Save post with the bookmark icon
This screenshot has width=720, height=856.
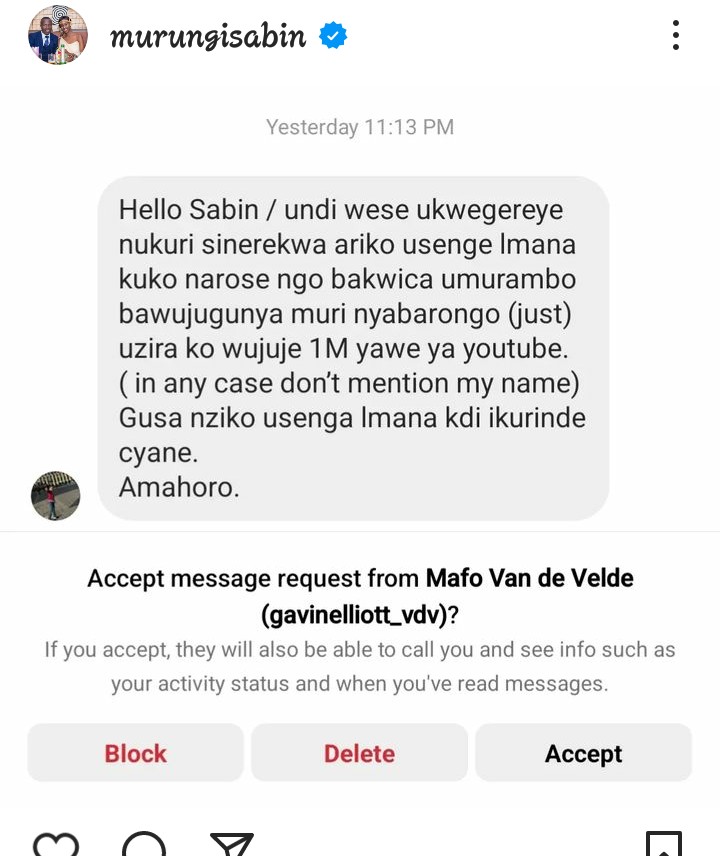(x=664, y=844)
